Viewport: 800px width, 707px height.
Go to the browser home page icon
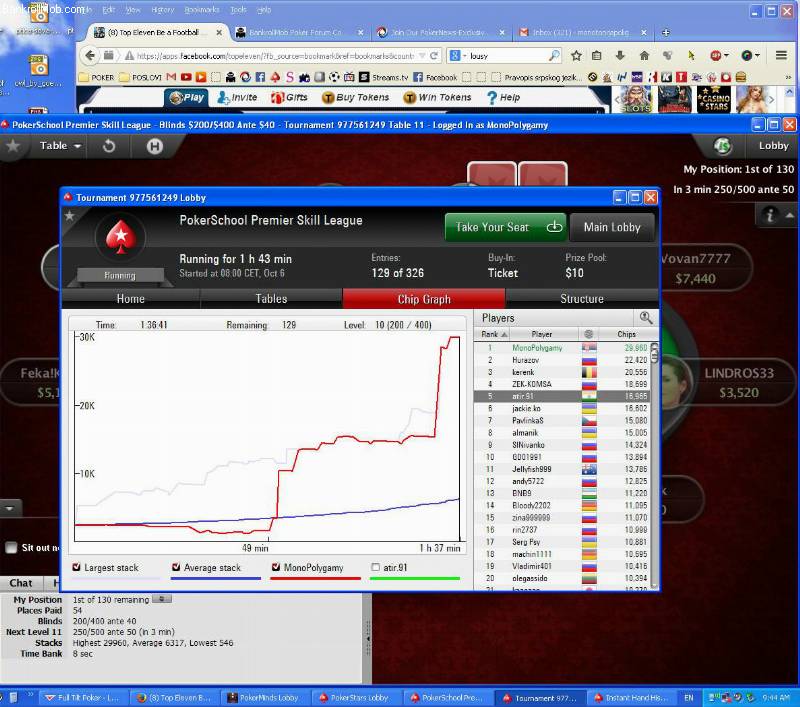click(x=644, y=56)
